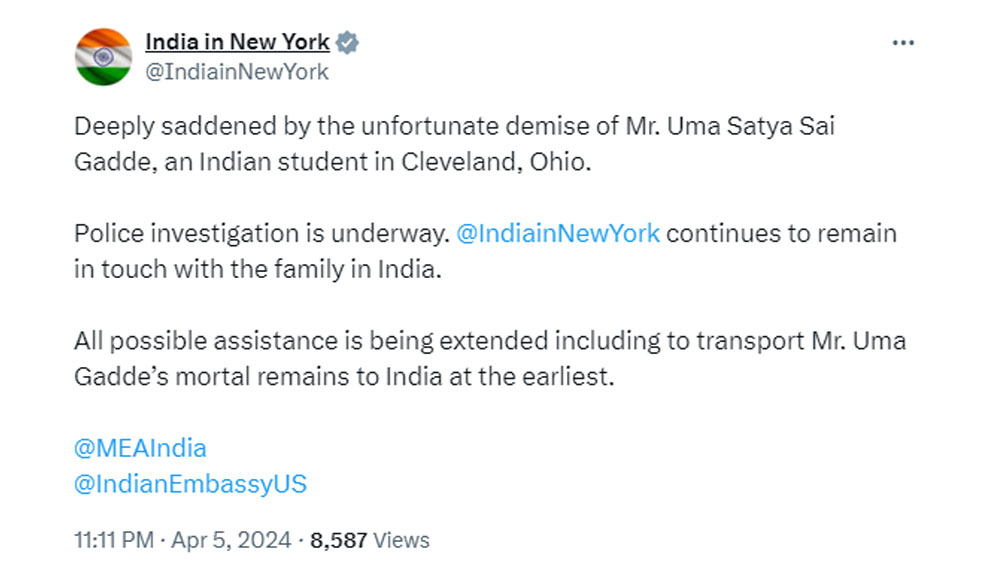Click the 'Police investigation is underway' sentence
This screenshot has height=563, width=1000.
pyautogui.click(x=260, y=233)
